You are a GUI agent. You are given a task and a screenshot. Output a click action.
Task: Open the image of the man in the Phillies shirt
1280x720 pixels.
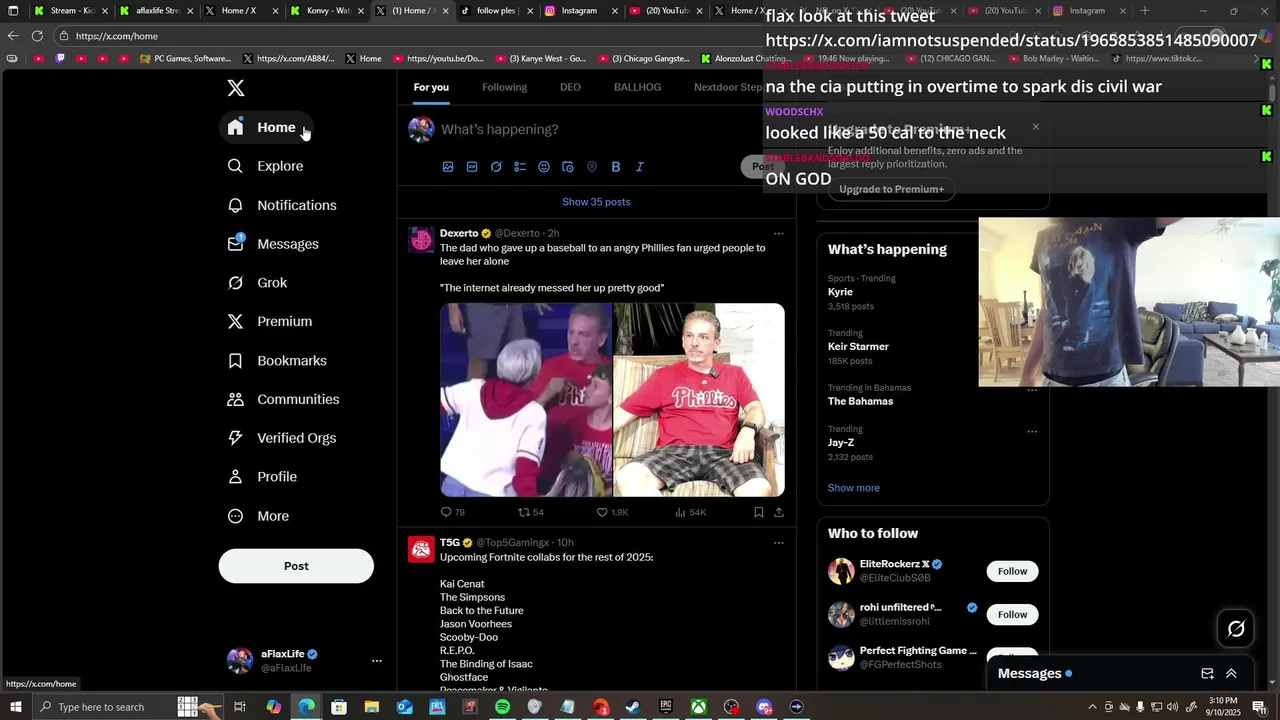699,400
